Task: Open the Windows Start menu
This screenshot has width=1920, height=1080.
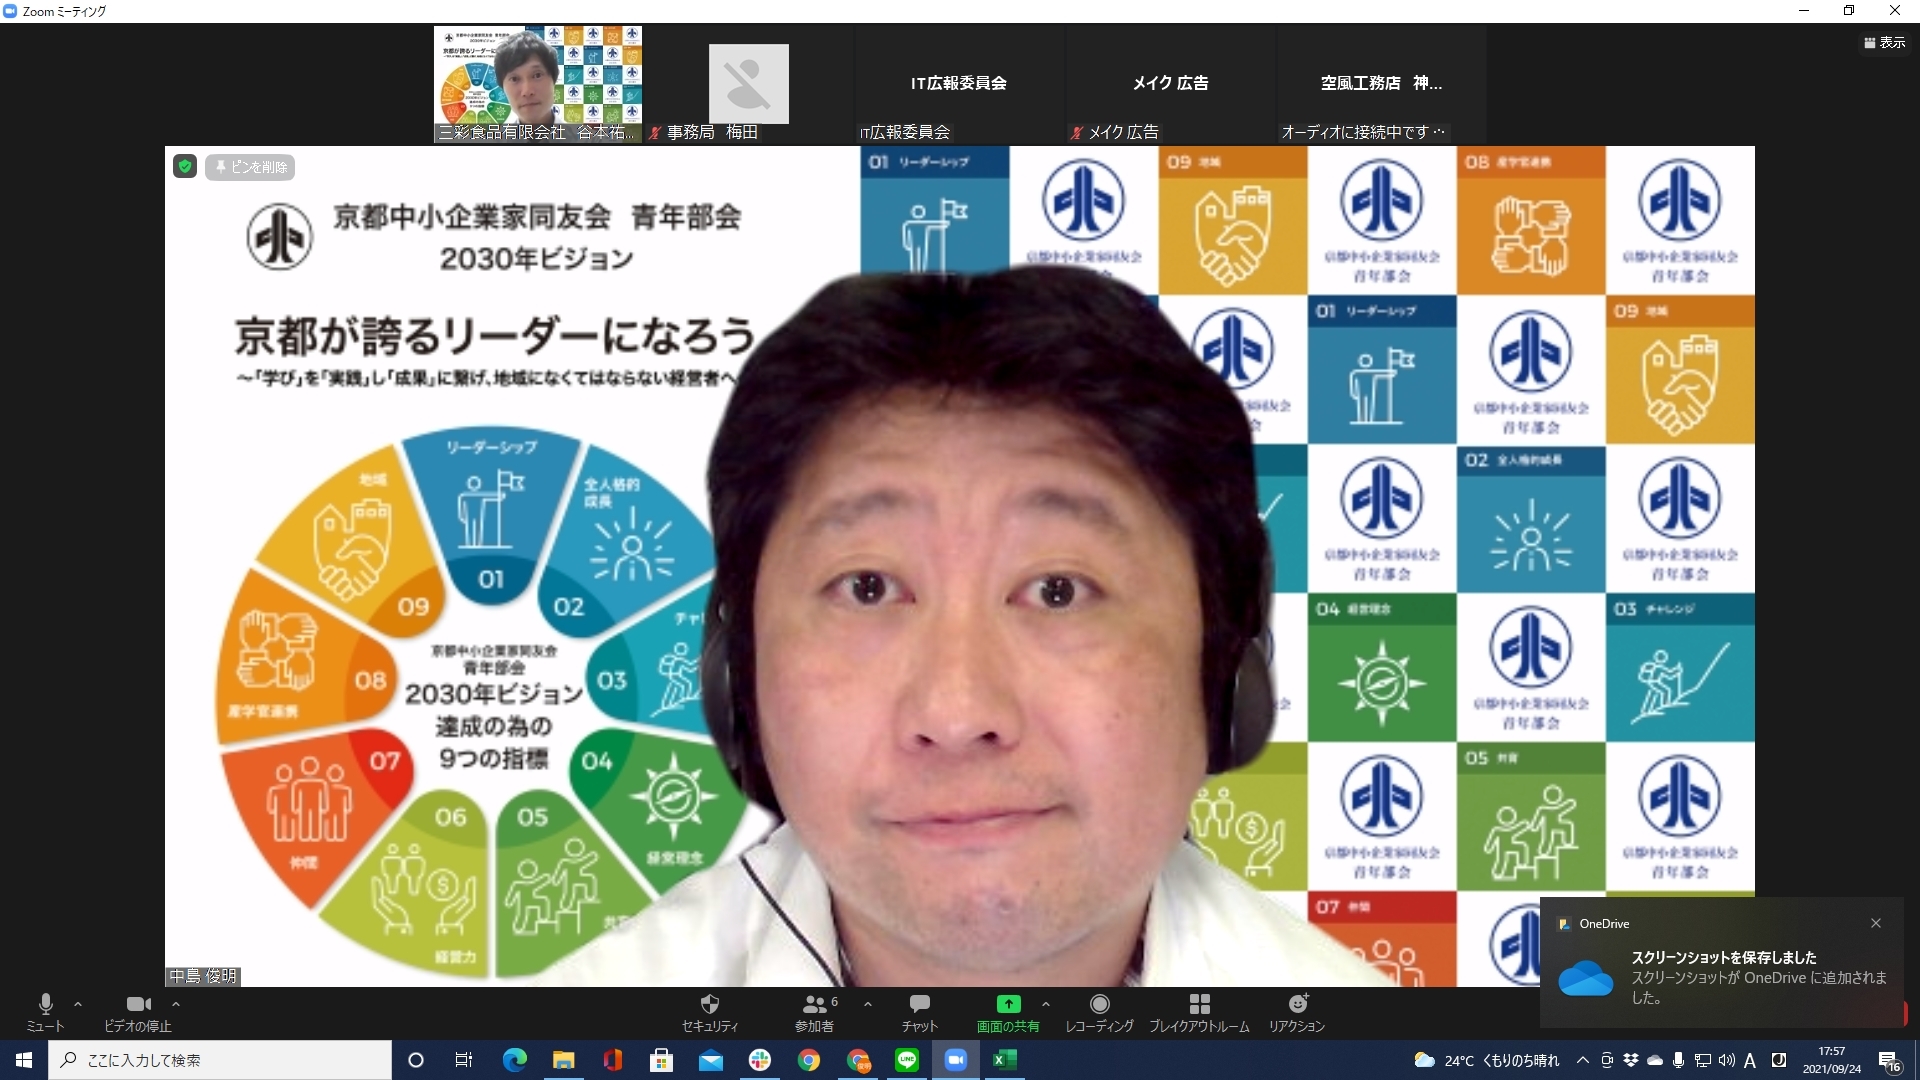Action: pyautogui.click(x=24, y=1060)
